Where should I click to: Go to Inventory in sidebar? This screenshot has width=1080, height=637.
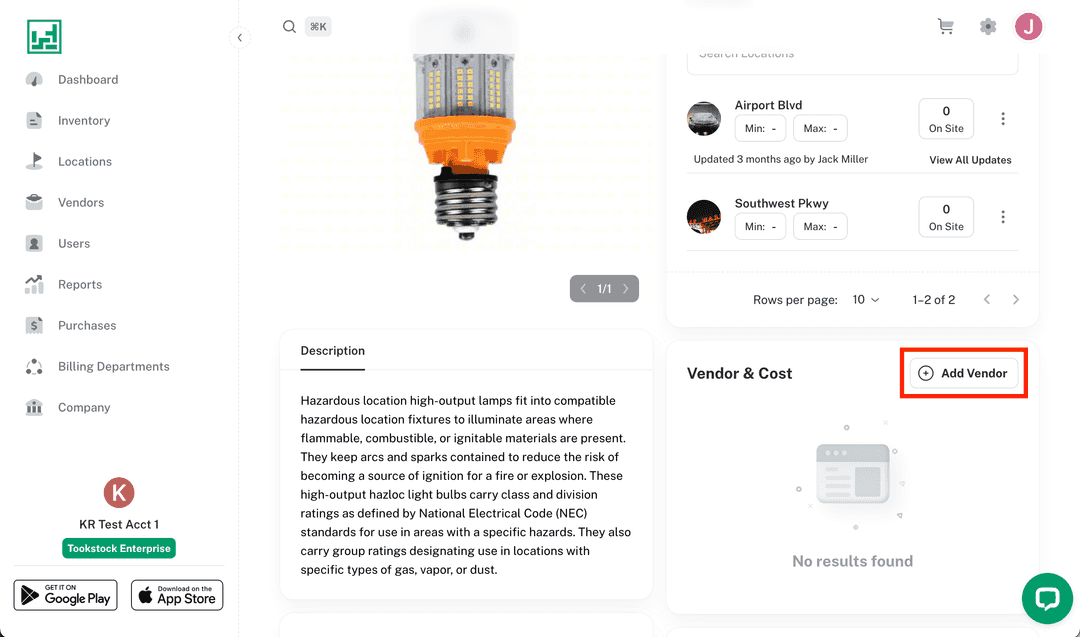(83, 121)
